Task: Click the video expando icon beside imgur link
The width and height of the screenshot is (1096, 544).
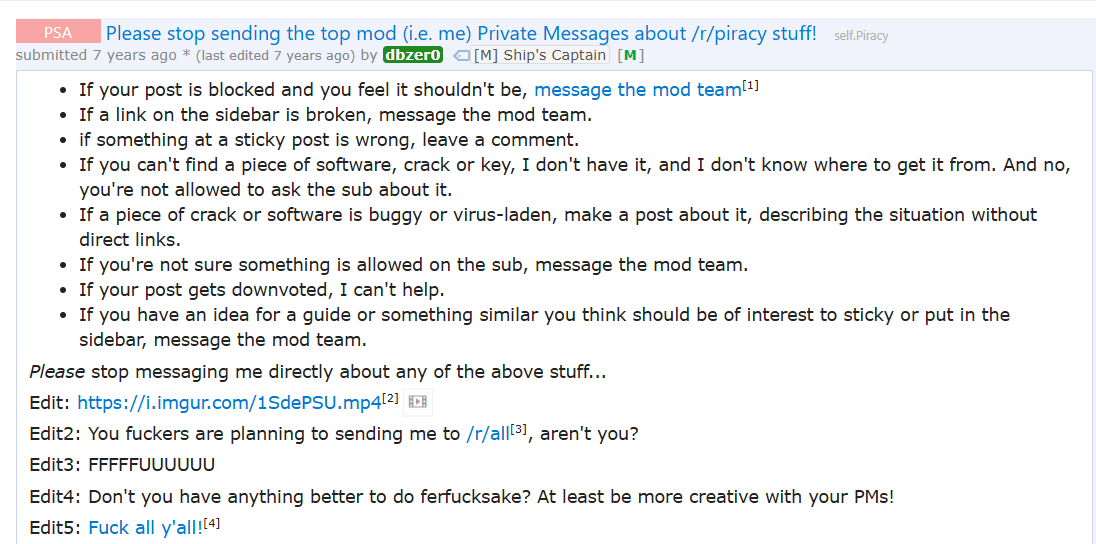Action: click(x=417, y=402)
